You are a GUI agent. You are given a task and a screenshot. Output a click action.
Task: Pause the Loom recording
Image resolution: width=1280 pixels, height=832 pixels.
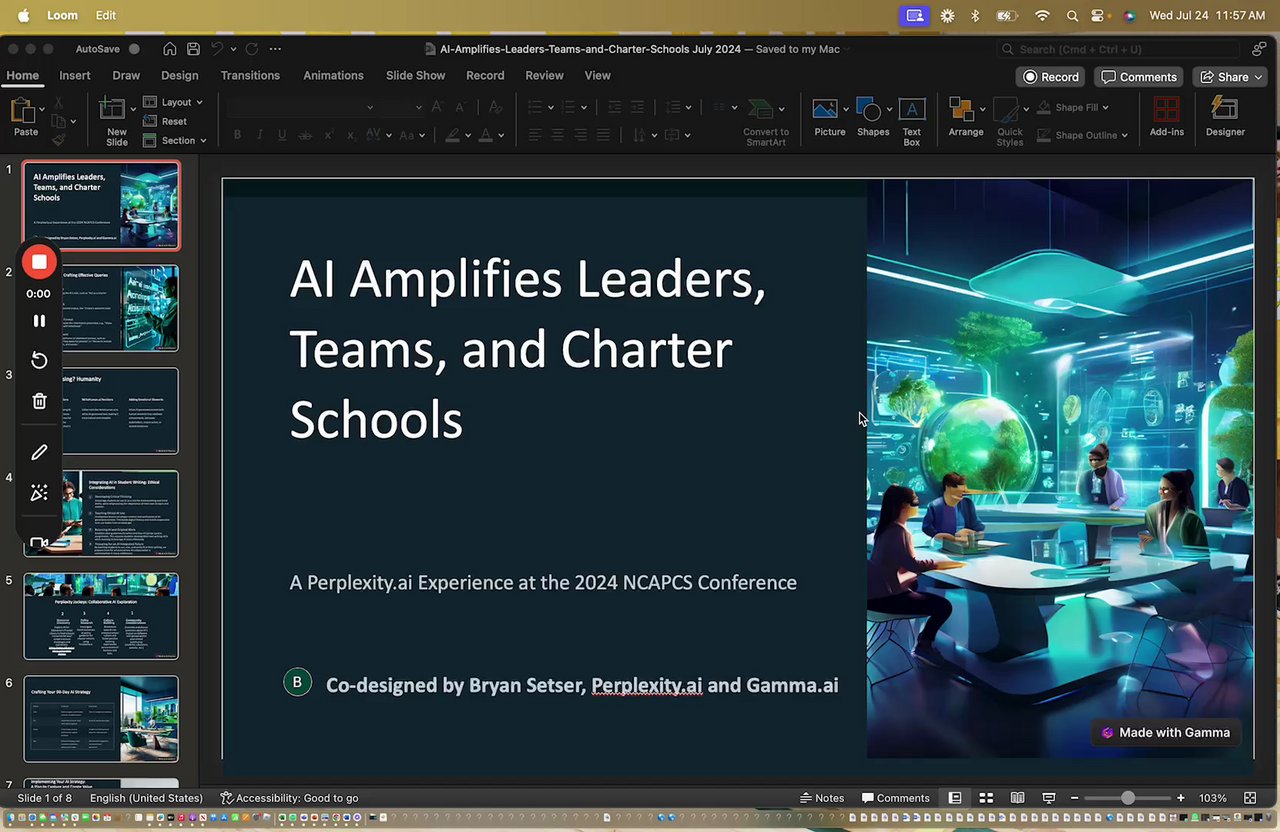point(39,321)
